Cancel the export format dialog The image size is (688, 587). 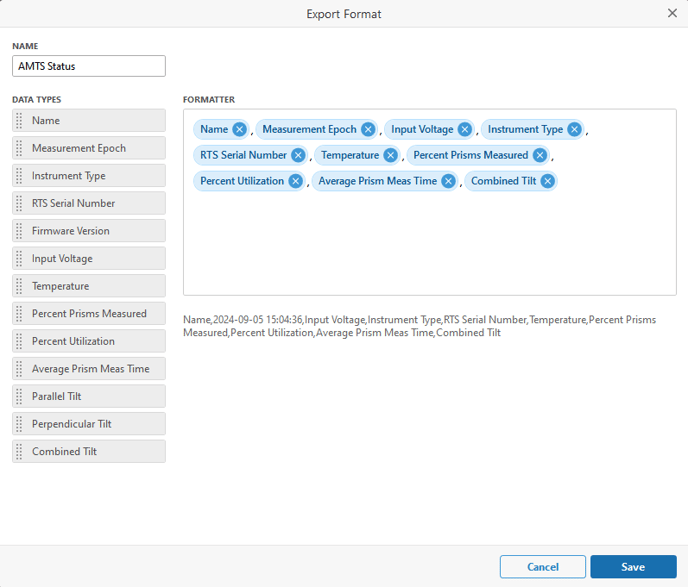point(542,567)
